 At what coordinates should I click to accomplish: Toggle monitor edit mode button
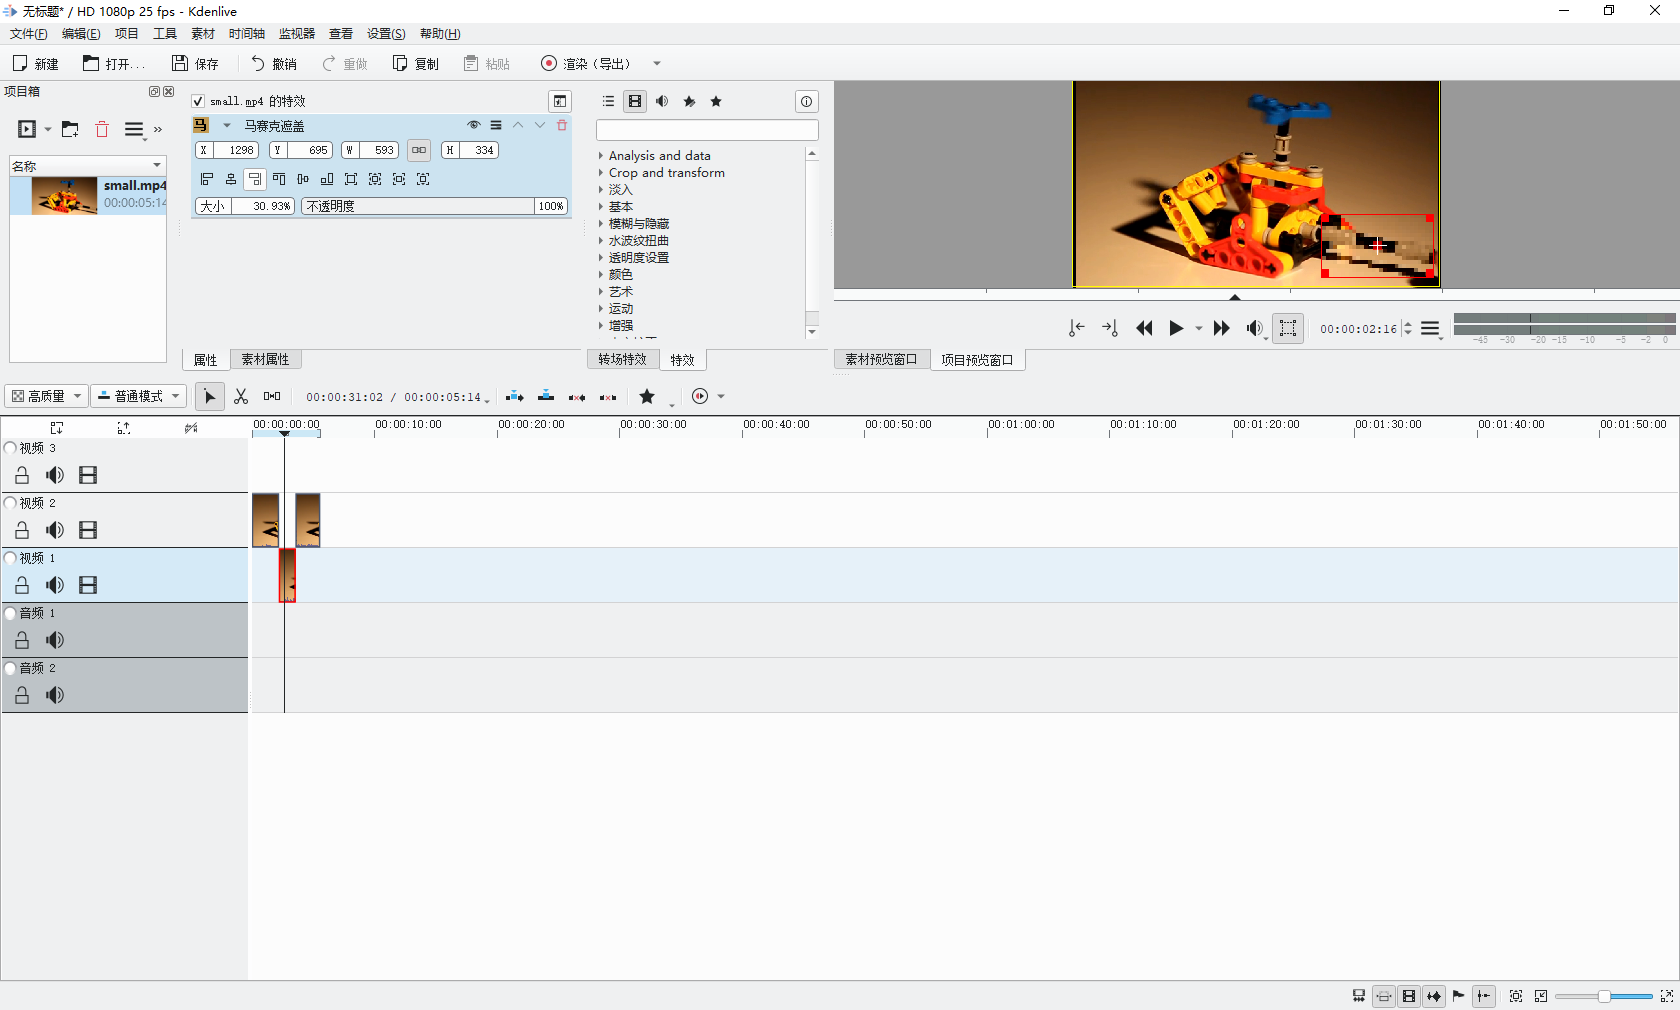click(1288, 328)
